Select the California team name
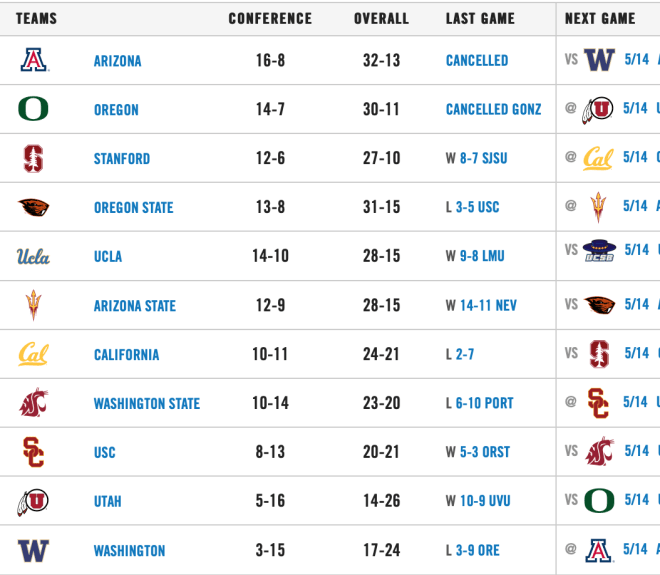The image size is (660, 575). pos(126,354)
